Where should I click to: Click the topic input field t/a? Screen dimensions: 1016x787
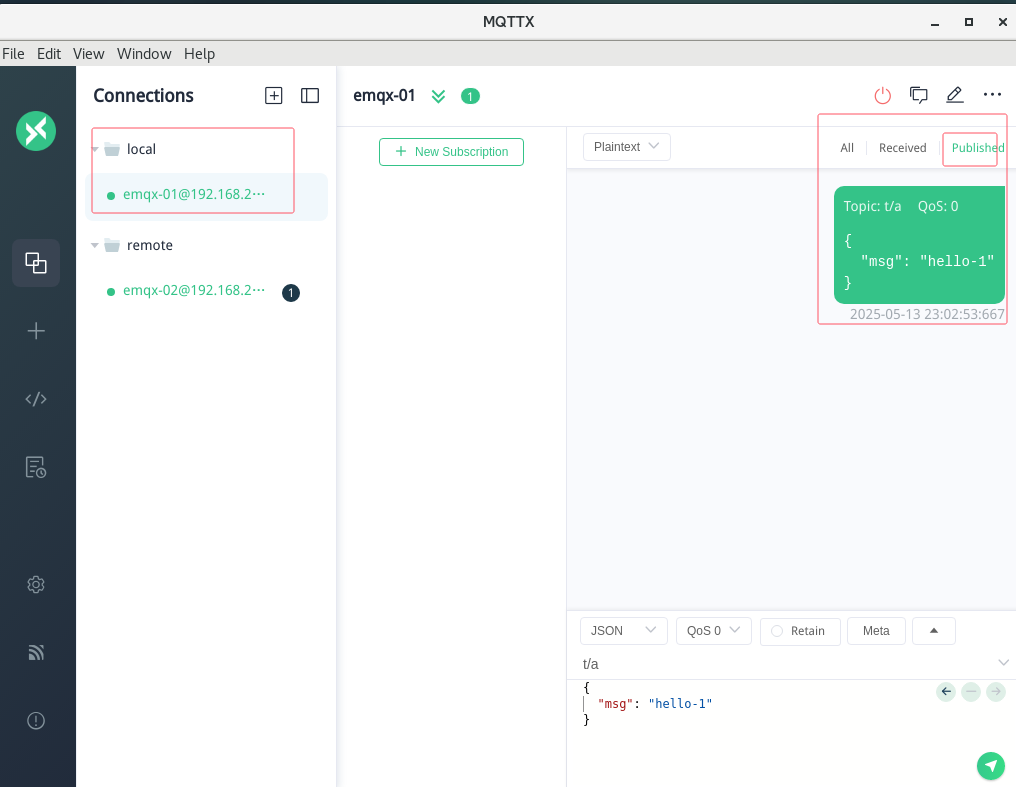(787, 664)
